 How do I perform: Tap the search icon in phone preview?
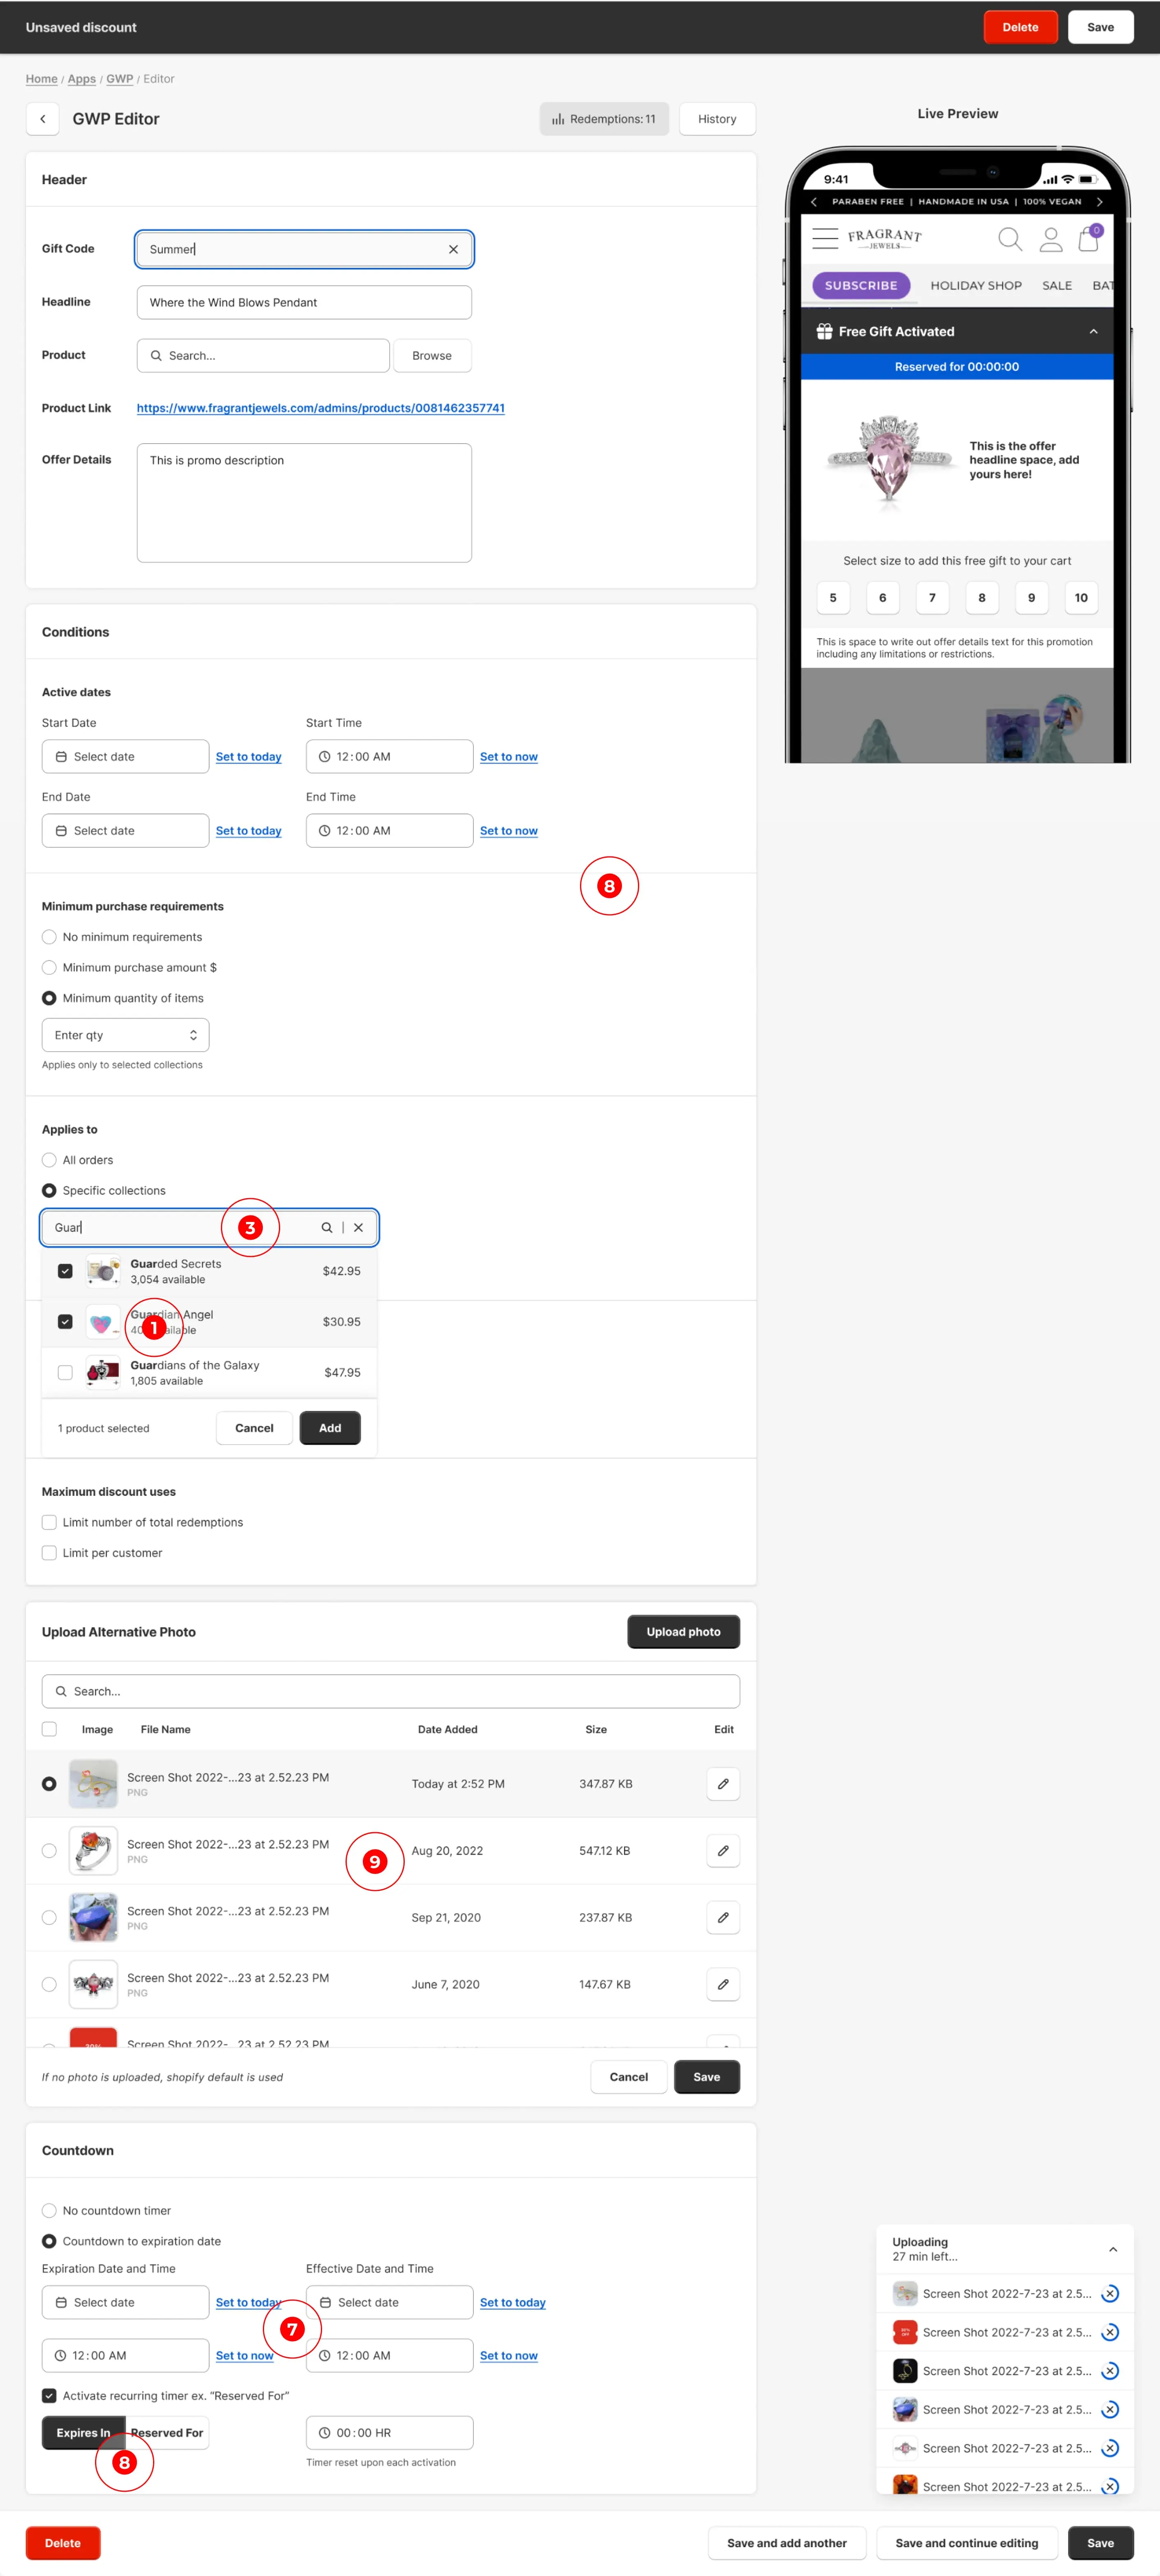click(x=1009, y=239)
